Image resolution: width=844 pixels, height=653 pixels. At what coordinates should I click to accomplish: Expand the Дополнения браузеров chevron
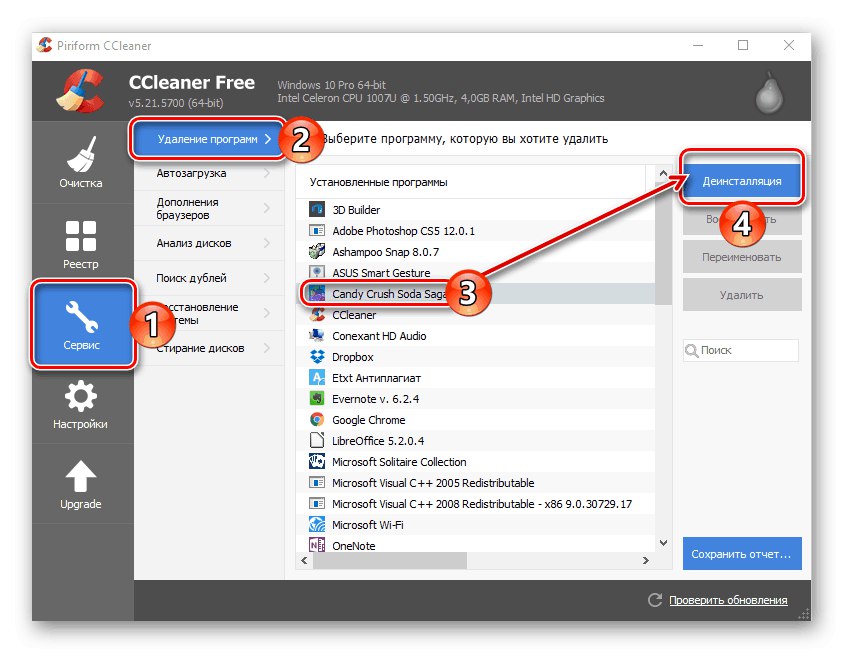(x=267, y=208)
